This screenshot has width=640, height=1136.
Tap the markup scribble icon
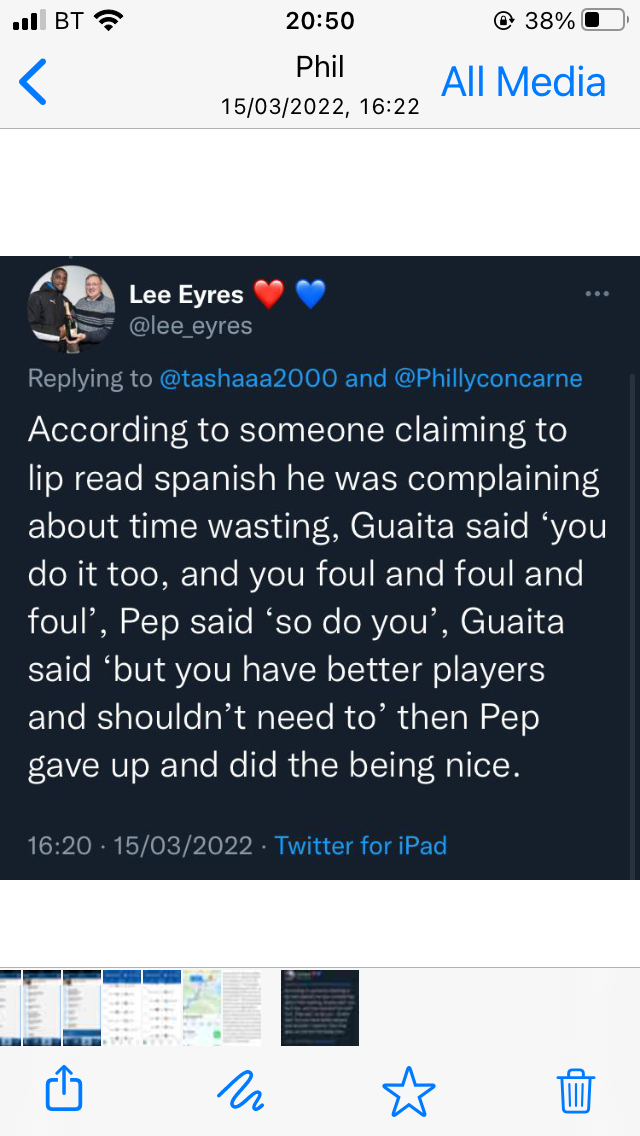240,1089
